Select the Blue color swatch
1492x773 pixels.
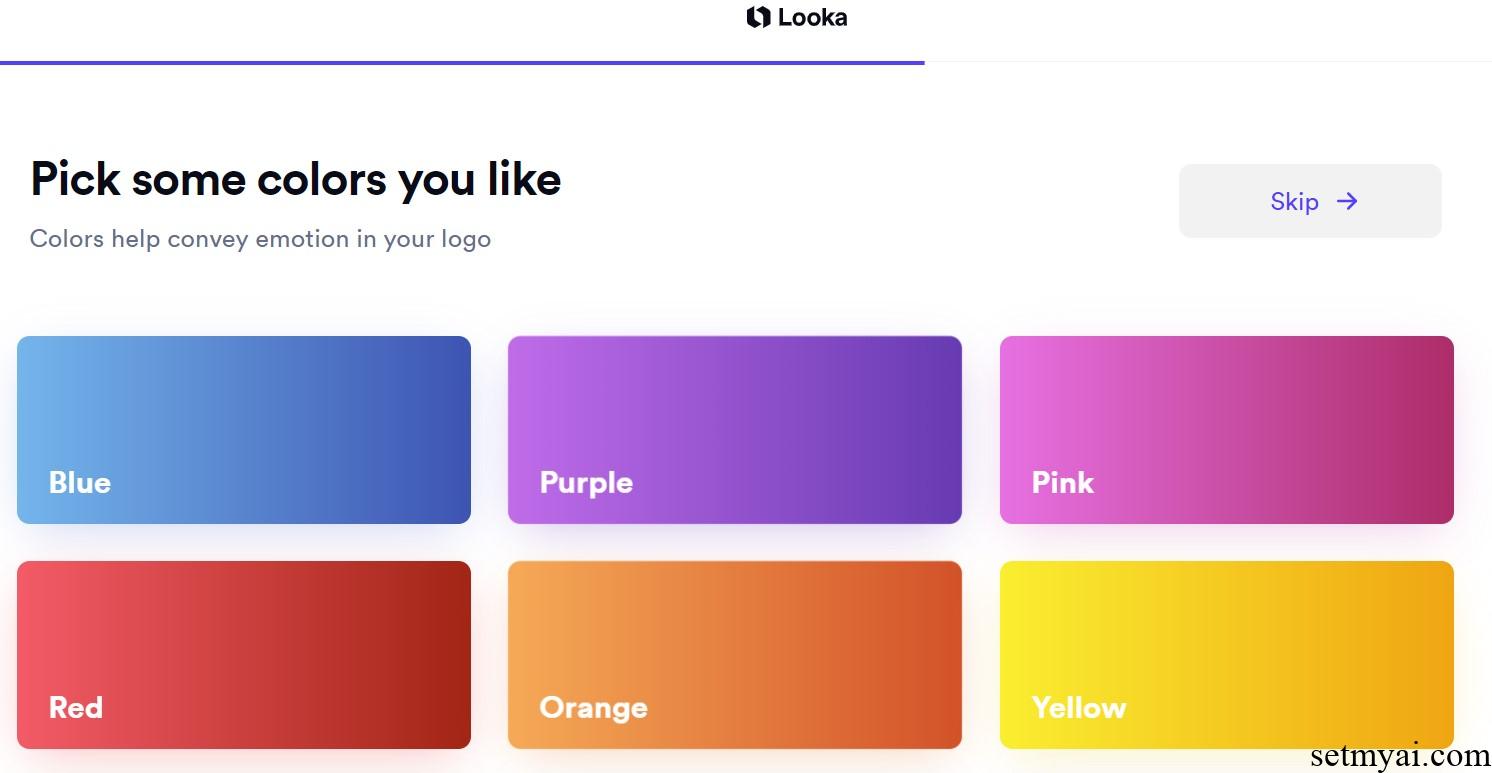(244, 430)
